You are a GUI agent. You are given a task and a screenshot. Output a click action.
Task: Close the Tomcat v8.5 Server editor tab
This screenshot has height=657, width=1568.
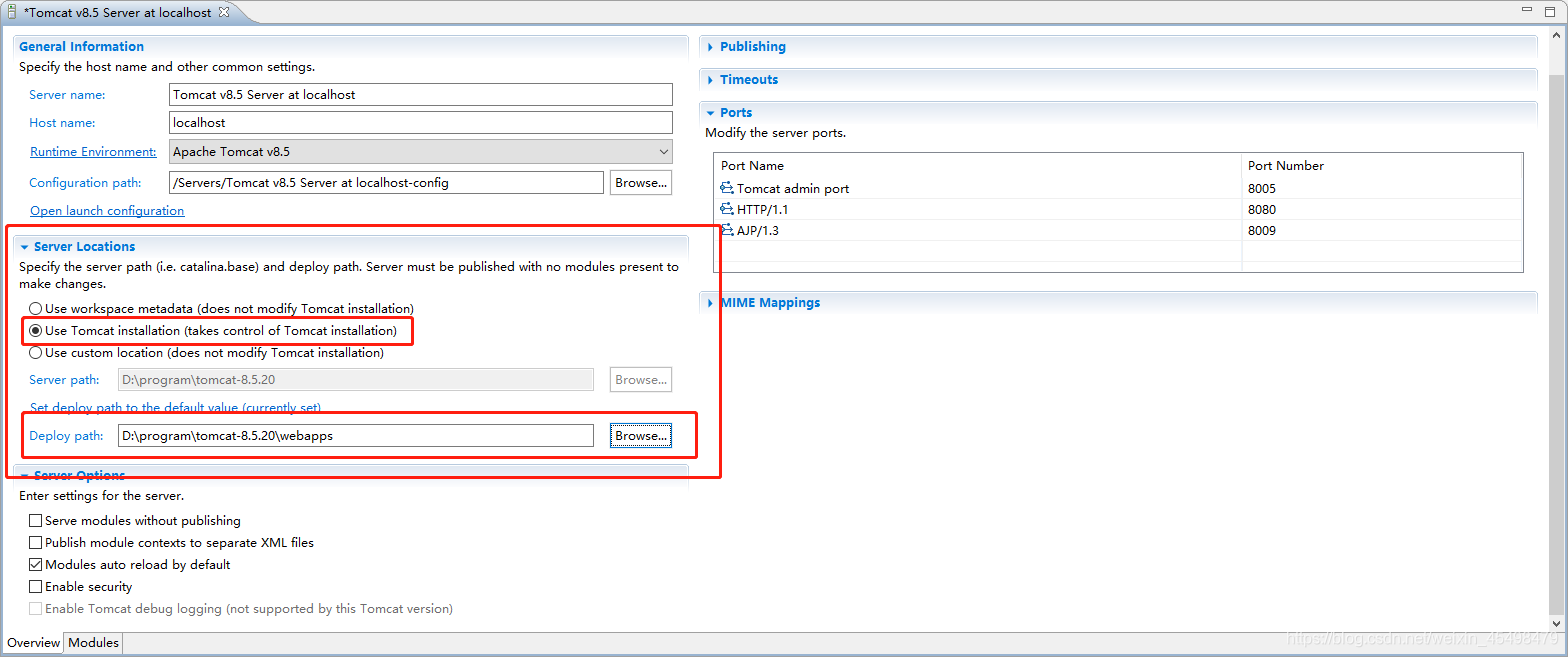(224, 12)
